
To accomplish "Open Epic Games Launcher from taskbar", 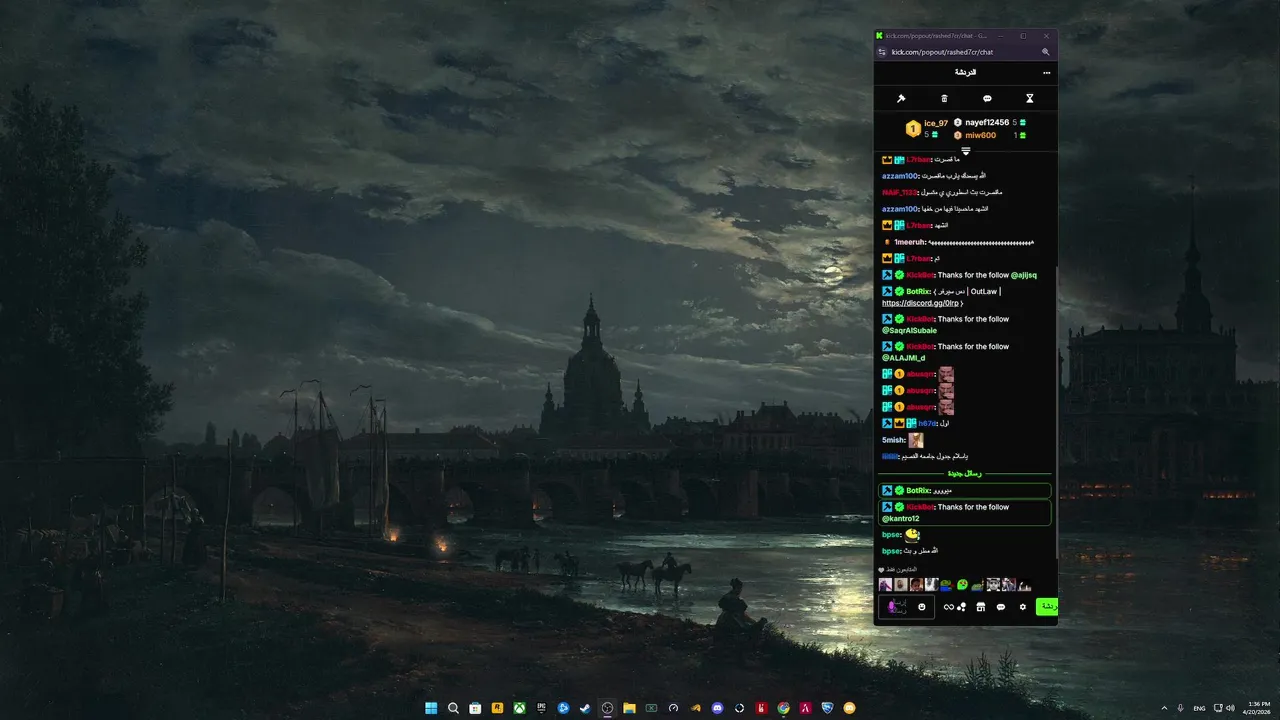I will pos(541,708).
